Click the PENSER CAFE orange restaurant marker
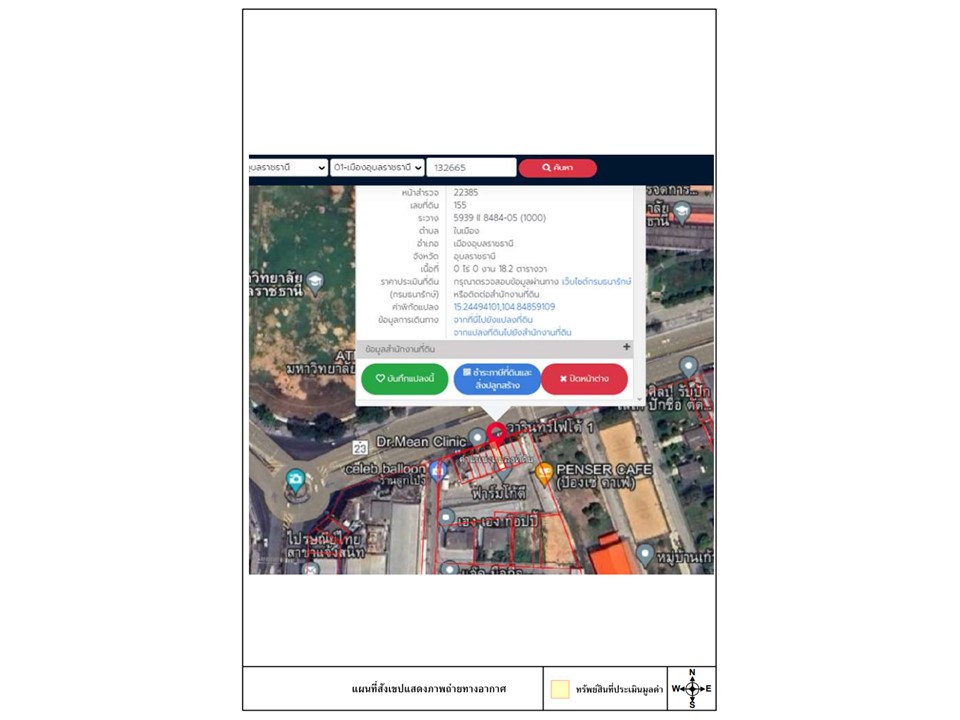Image resolution: width=960 pixels, height=720 pixels. (544, 469)
